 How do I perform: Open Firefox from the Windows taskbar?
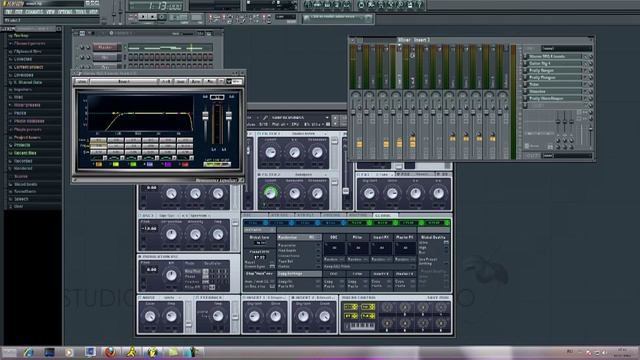(x=110, y=352)
